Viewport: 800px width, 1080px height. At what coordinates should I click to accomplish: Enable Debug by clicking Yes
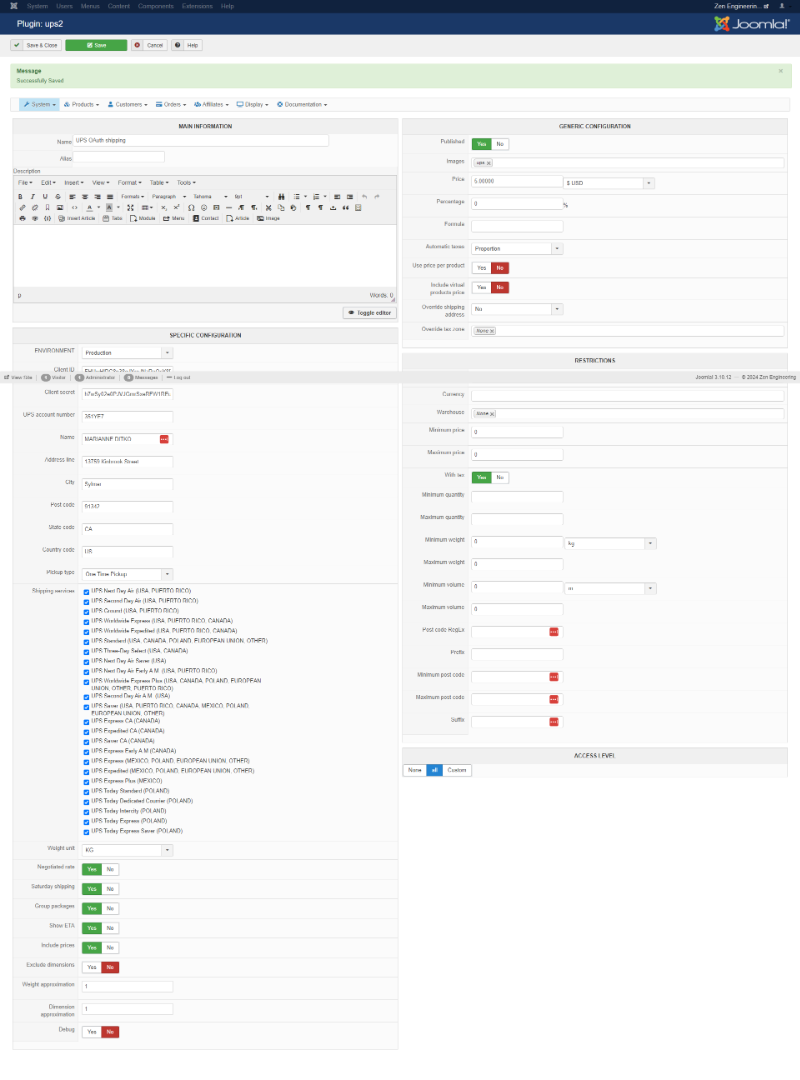tap(91, 1032)
